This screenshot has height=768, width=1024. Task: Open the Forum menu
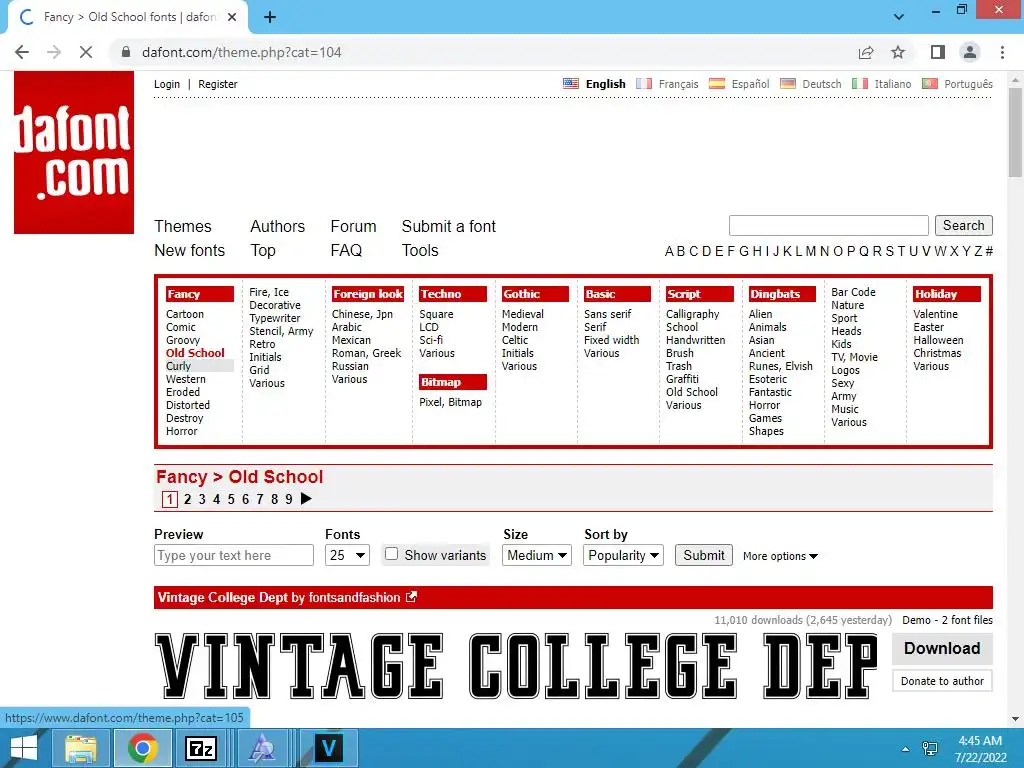tap(353, 226)
